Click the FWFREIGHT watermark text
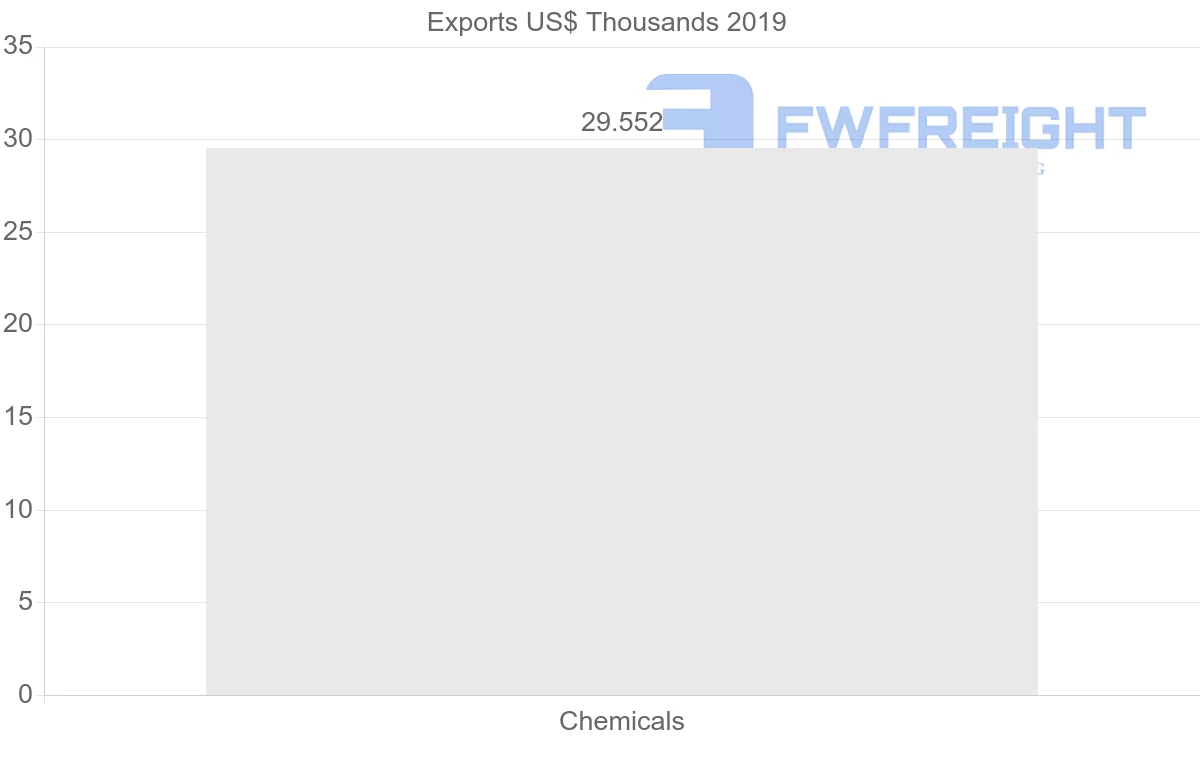 pyautogui.click(x=960, y=128)
